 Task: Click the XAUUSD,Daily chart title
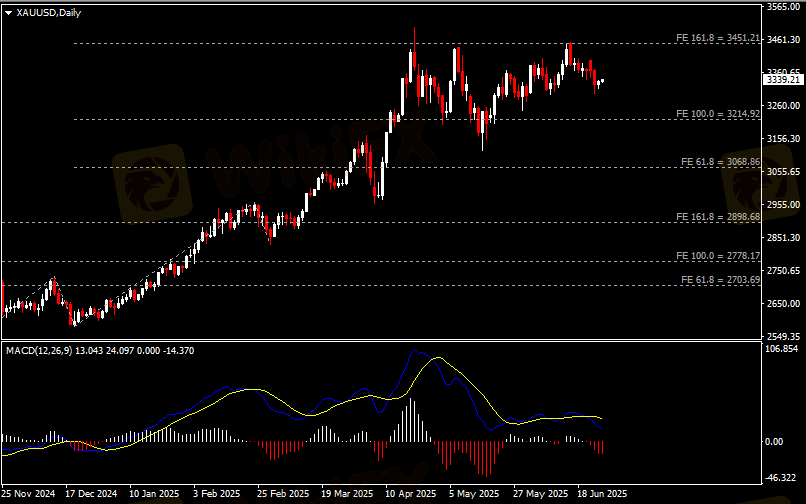tap(49, 13)
